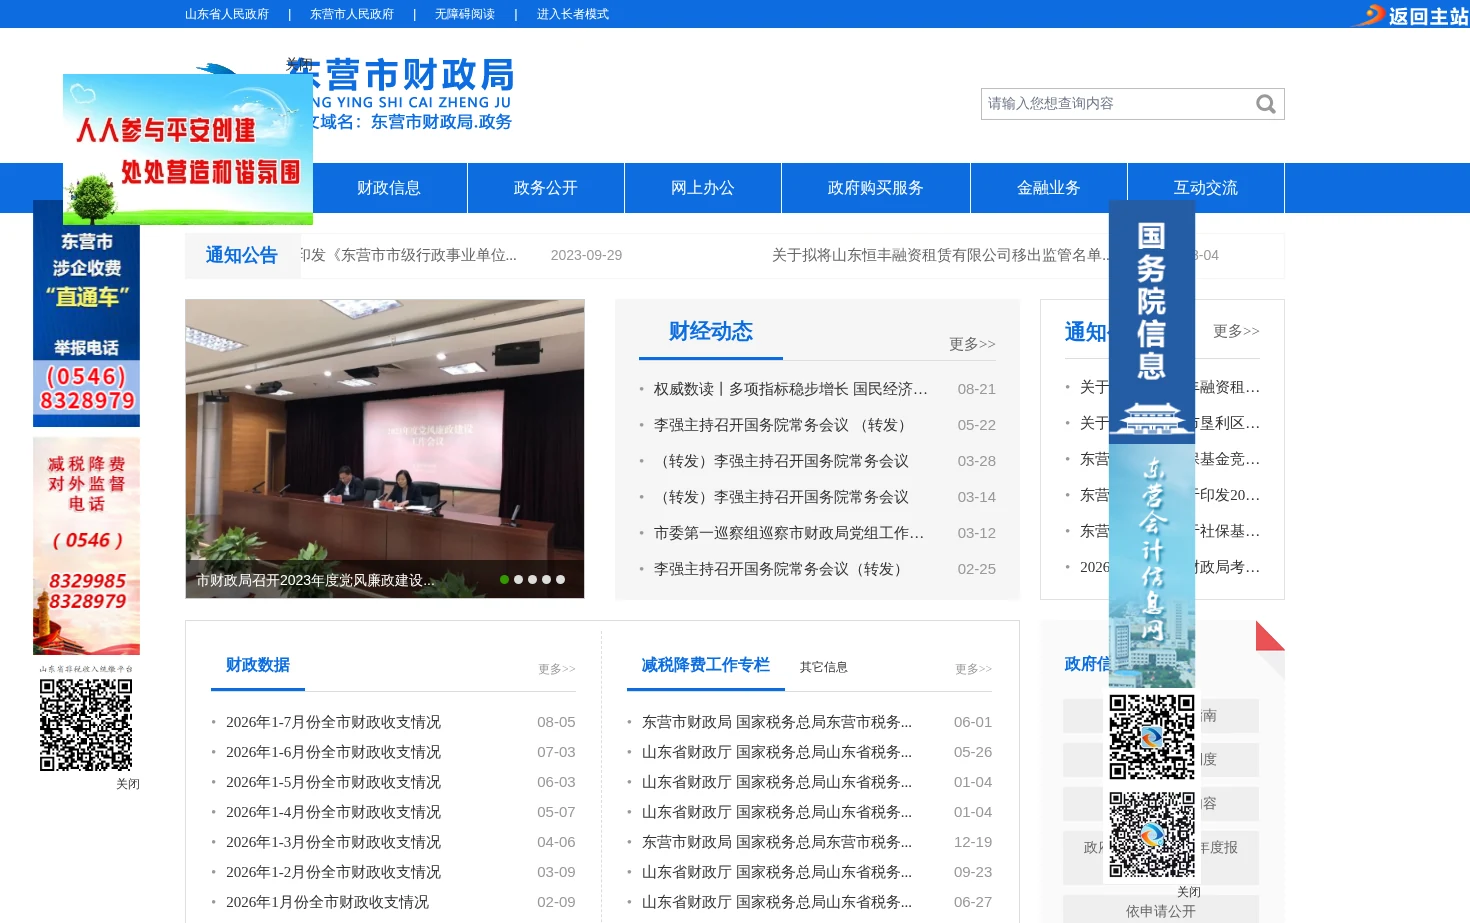Visit the 东营市人民政府 top link

pyautogui.click(x=352, y=14)
